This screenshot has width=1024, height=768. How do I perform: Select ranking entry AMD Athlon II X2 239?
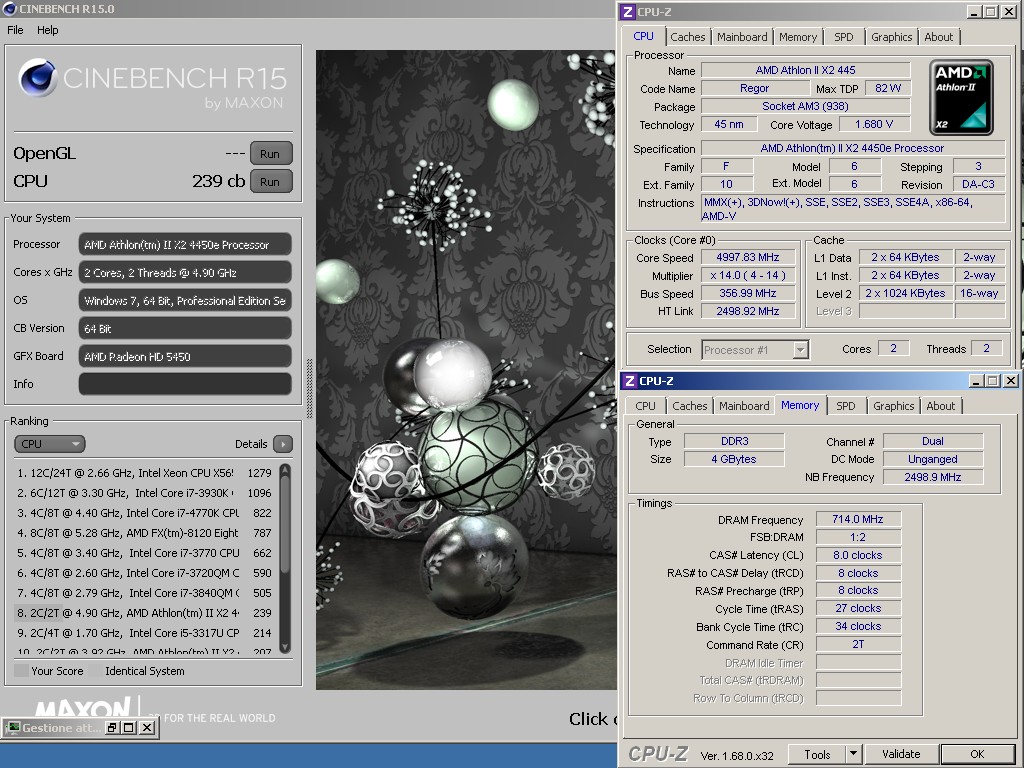(x=144, y=613)
